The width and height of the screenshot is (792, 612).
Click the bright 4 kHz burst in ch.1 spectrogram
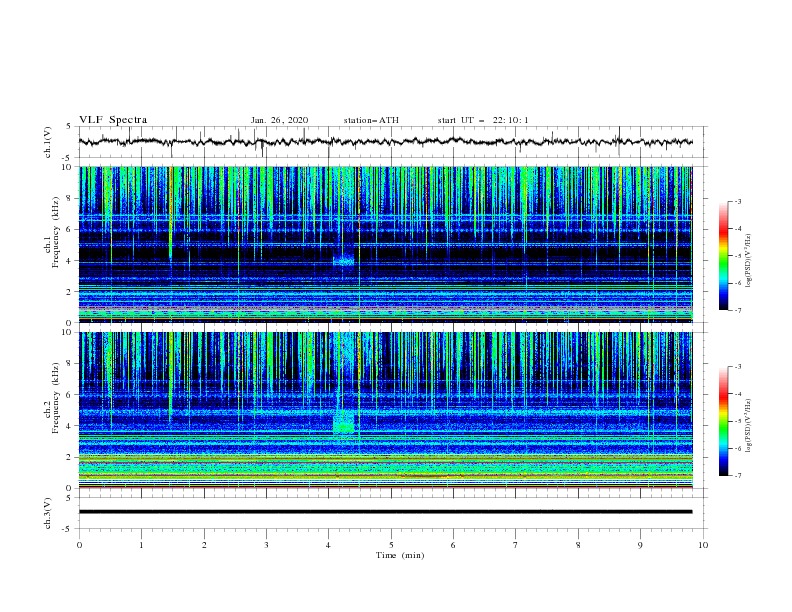pyautogui.click(x=344, y=261)
